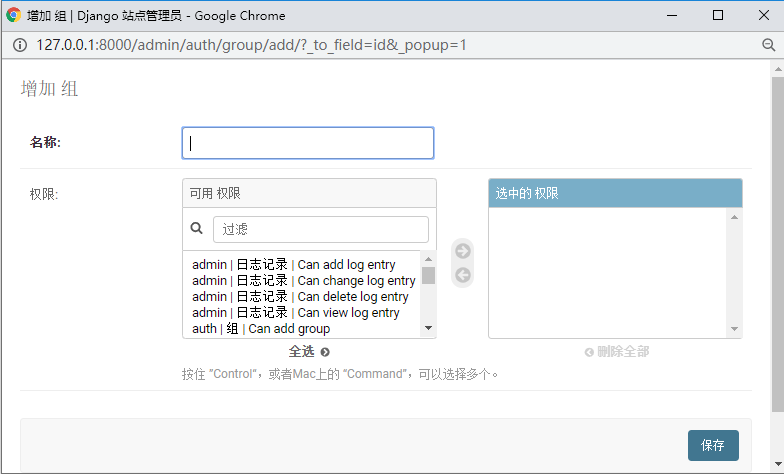Screen dimensions: 784x474
Task: Click the arrow icon next to 全选
Action: [x=325, y=352]
